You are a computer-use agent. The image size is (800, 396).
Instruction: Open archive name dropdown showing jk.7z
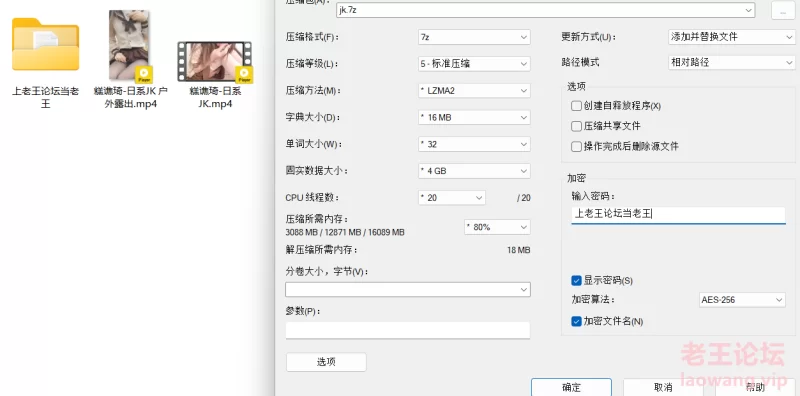[x=545, y=10]
